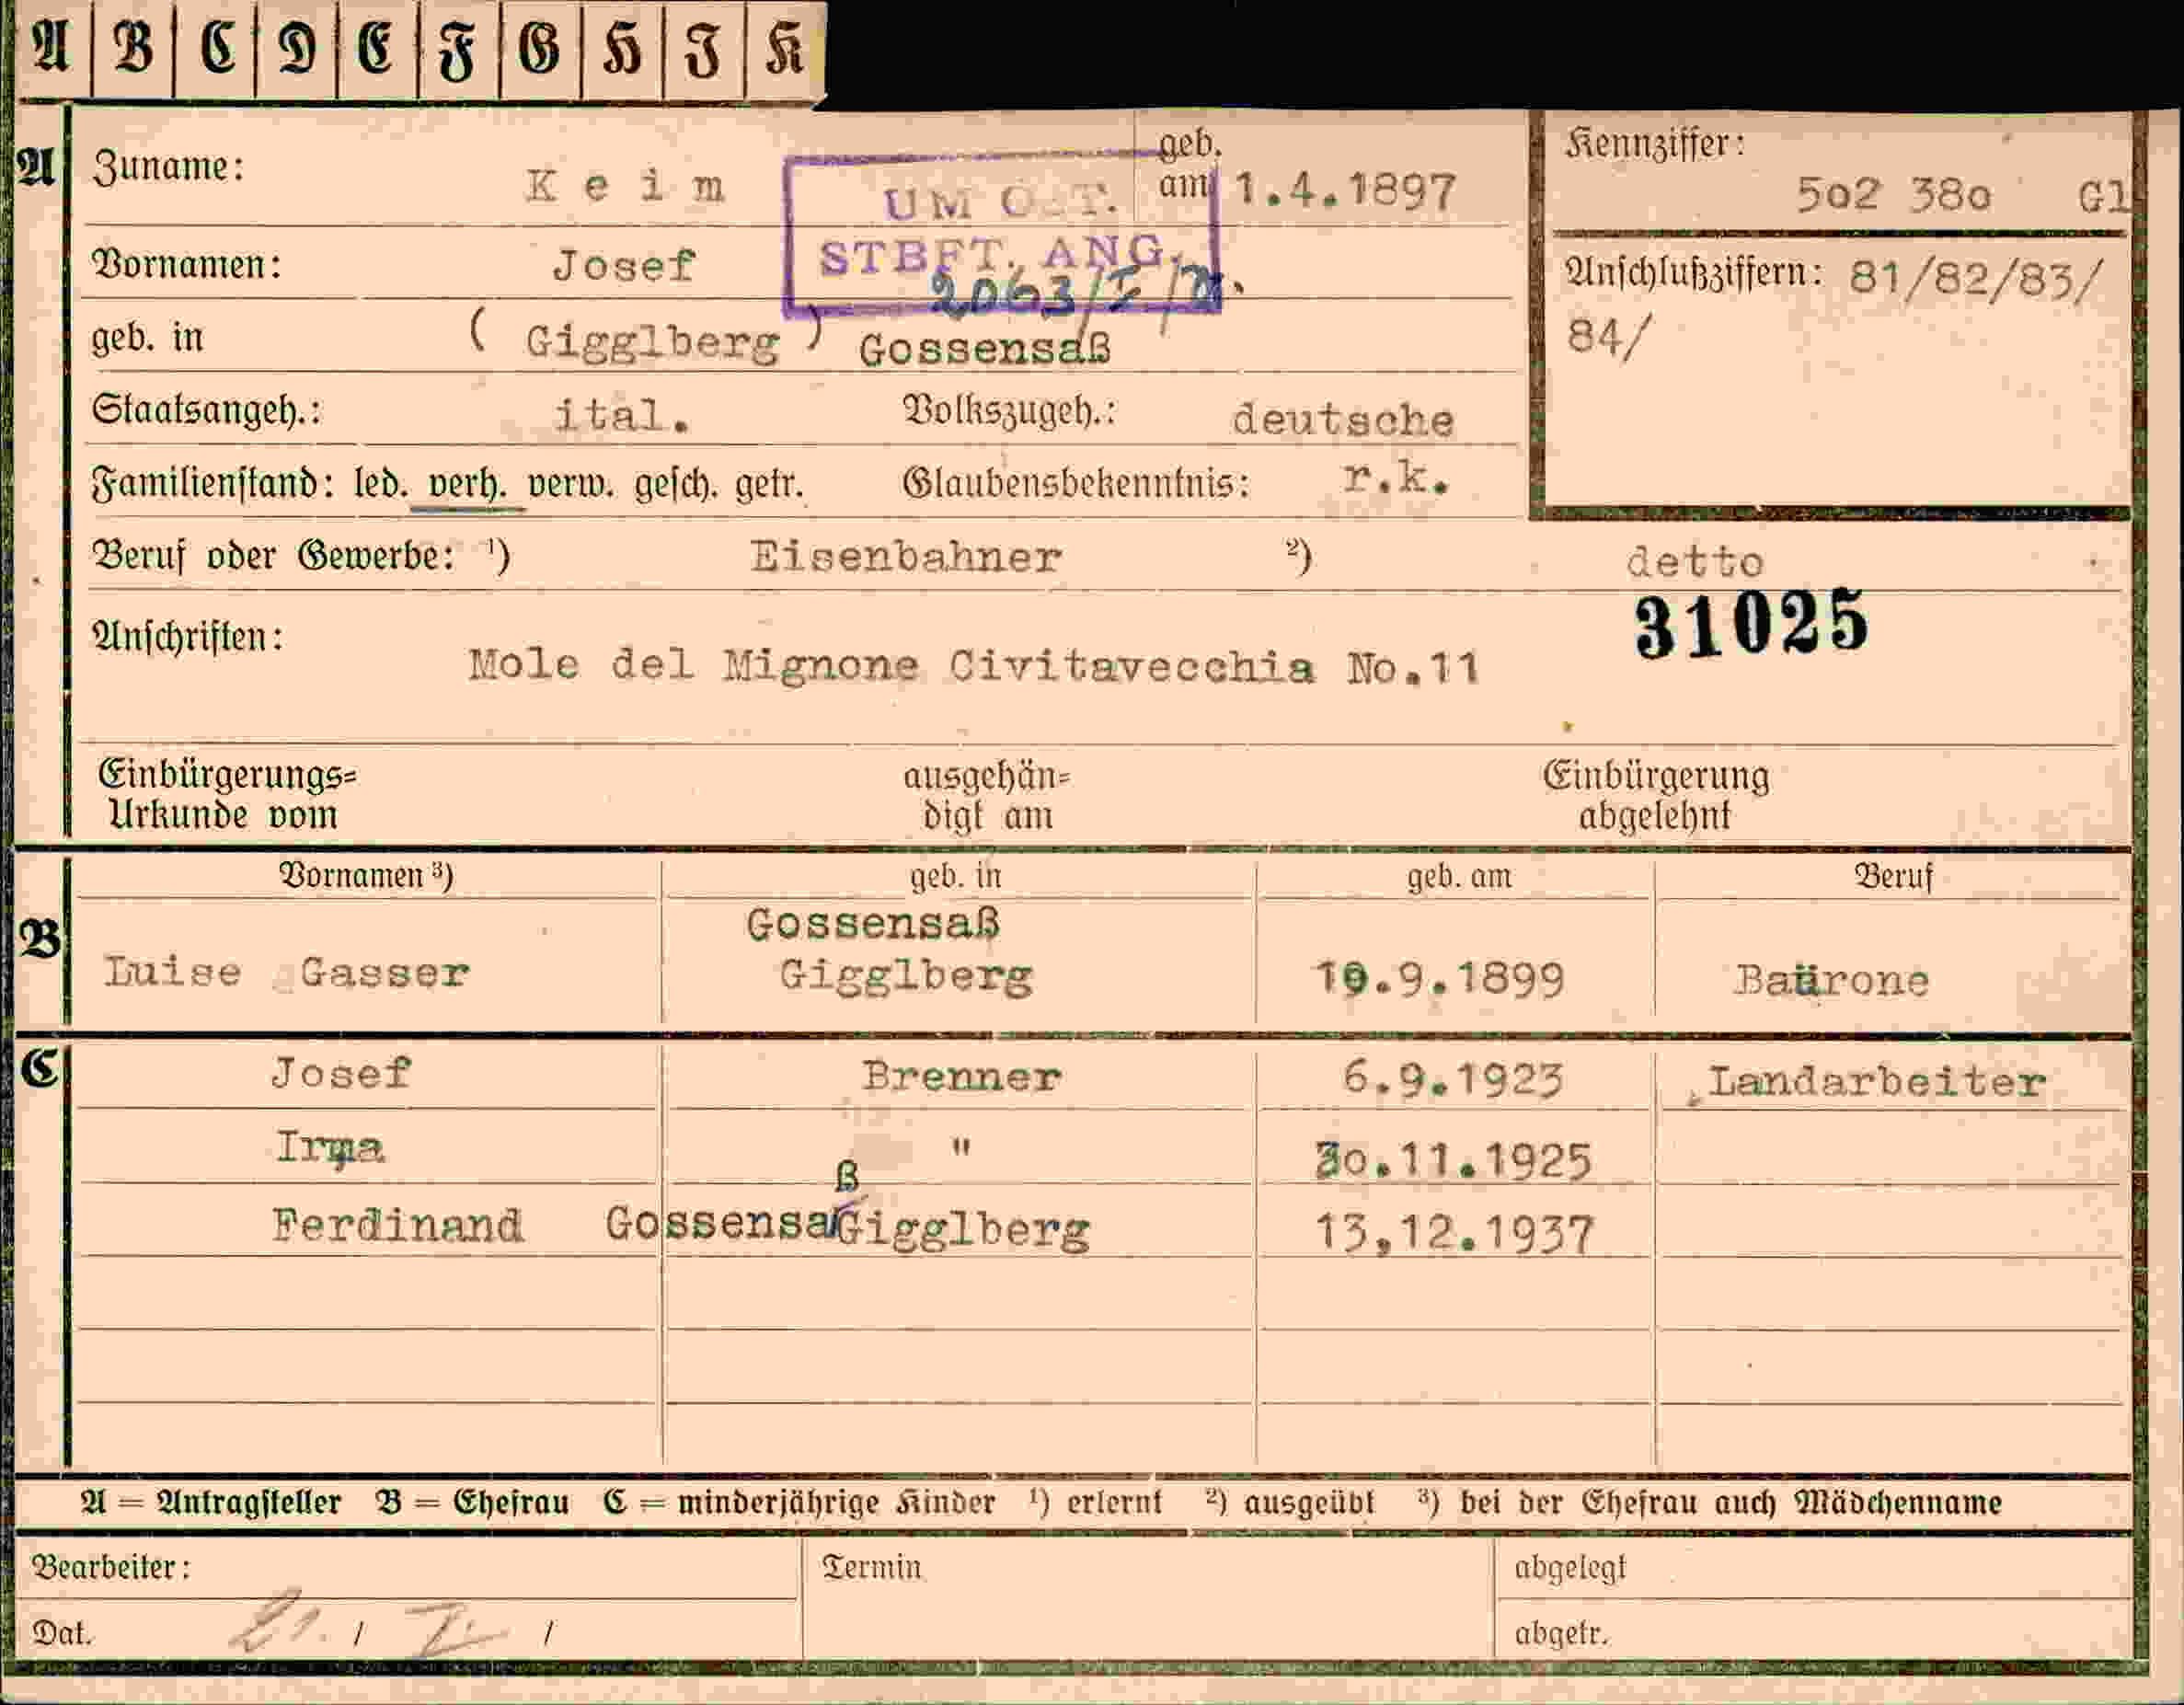This screenshot has height=1705, width=2184.
Task: Select index tab letter H
Action: coord(621,50)
